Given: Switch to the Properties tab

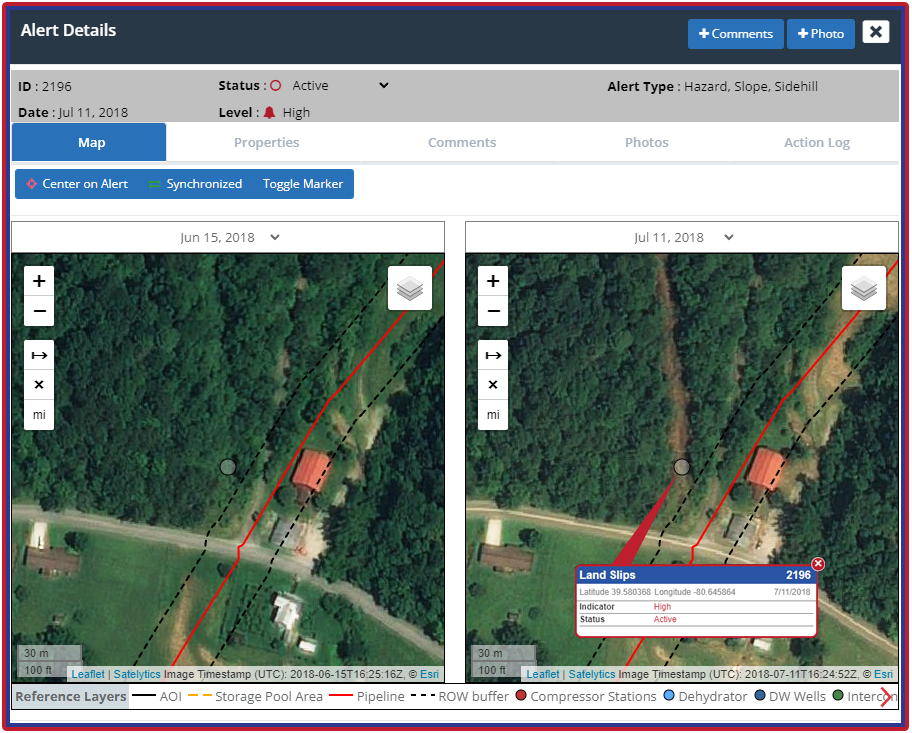Looking at the screenshot, I should coord(267,143).
